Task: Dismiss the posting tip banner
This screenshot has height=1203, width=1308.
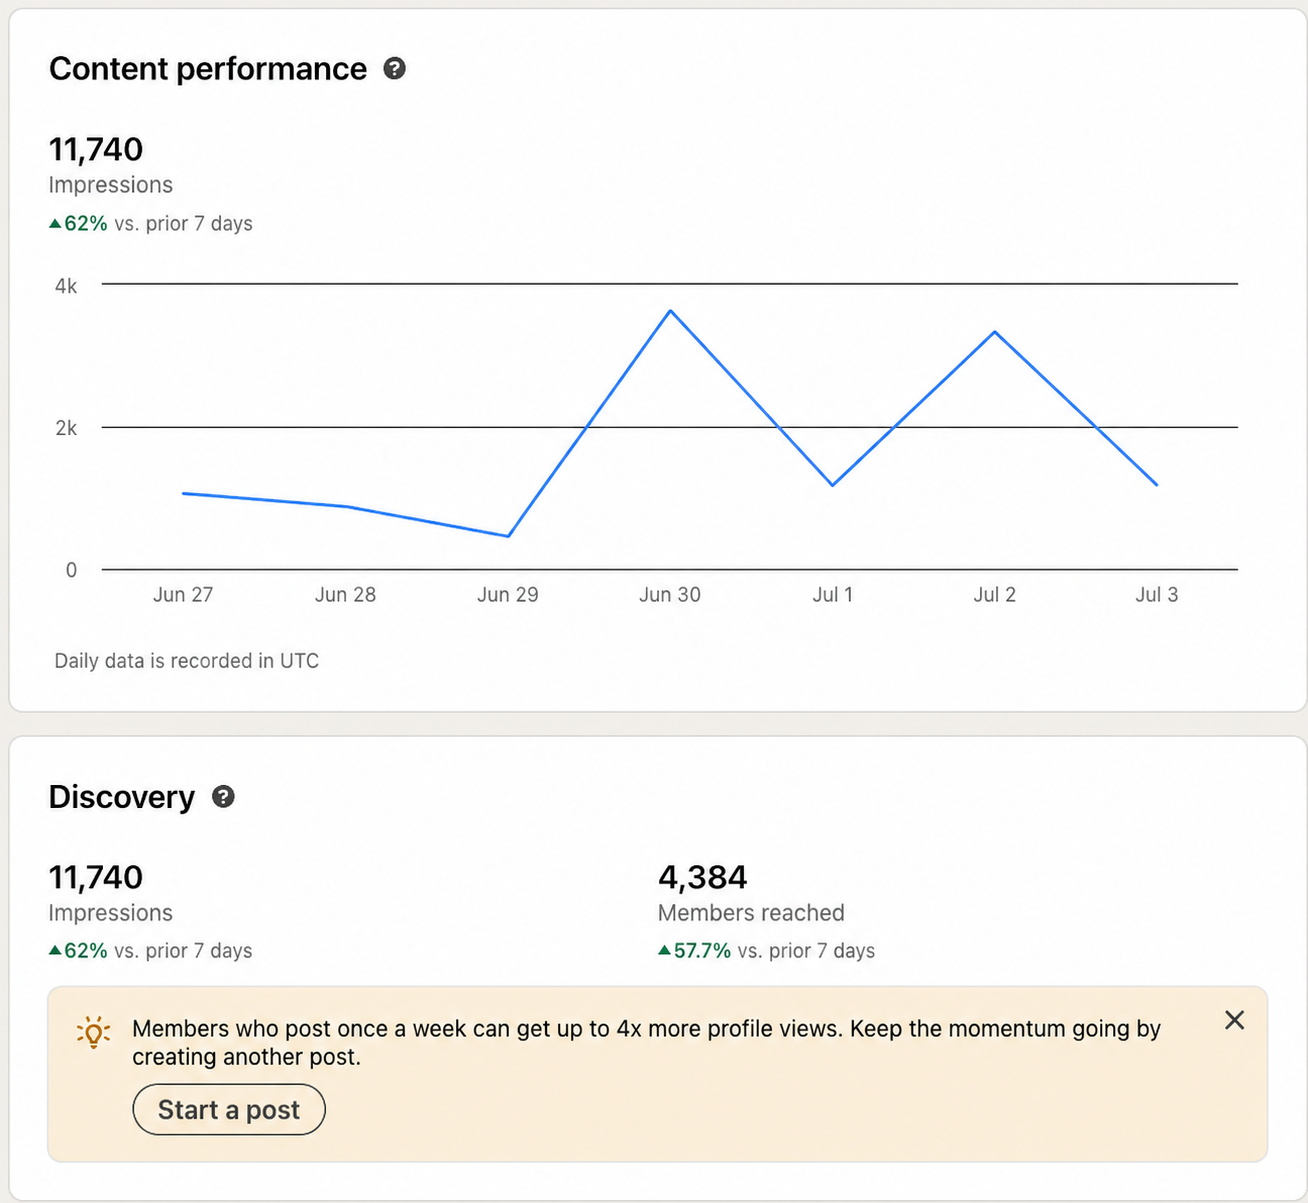Action: point(1235,1020)
